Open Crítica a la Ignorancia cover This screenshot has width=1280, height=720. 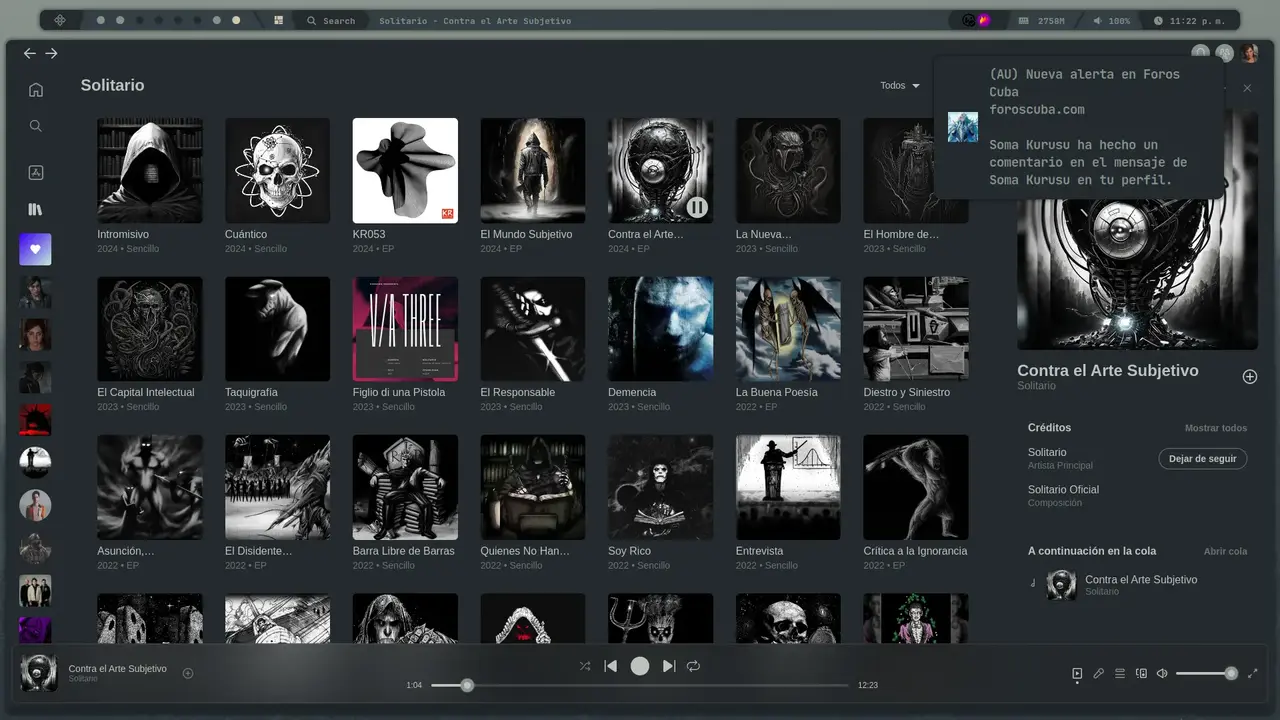pos(916,487)
